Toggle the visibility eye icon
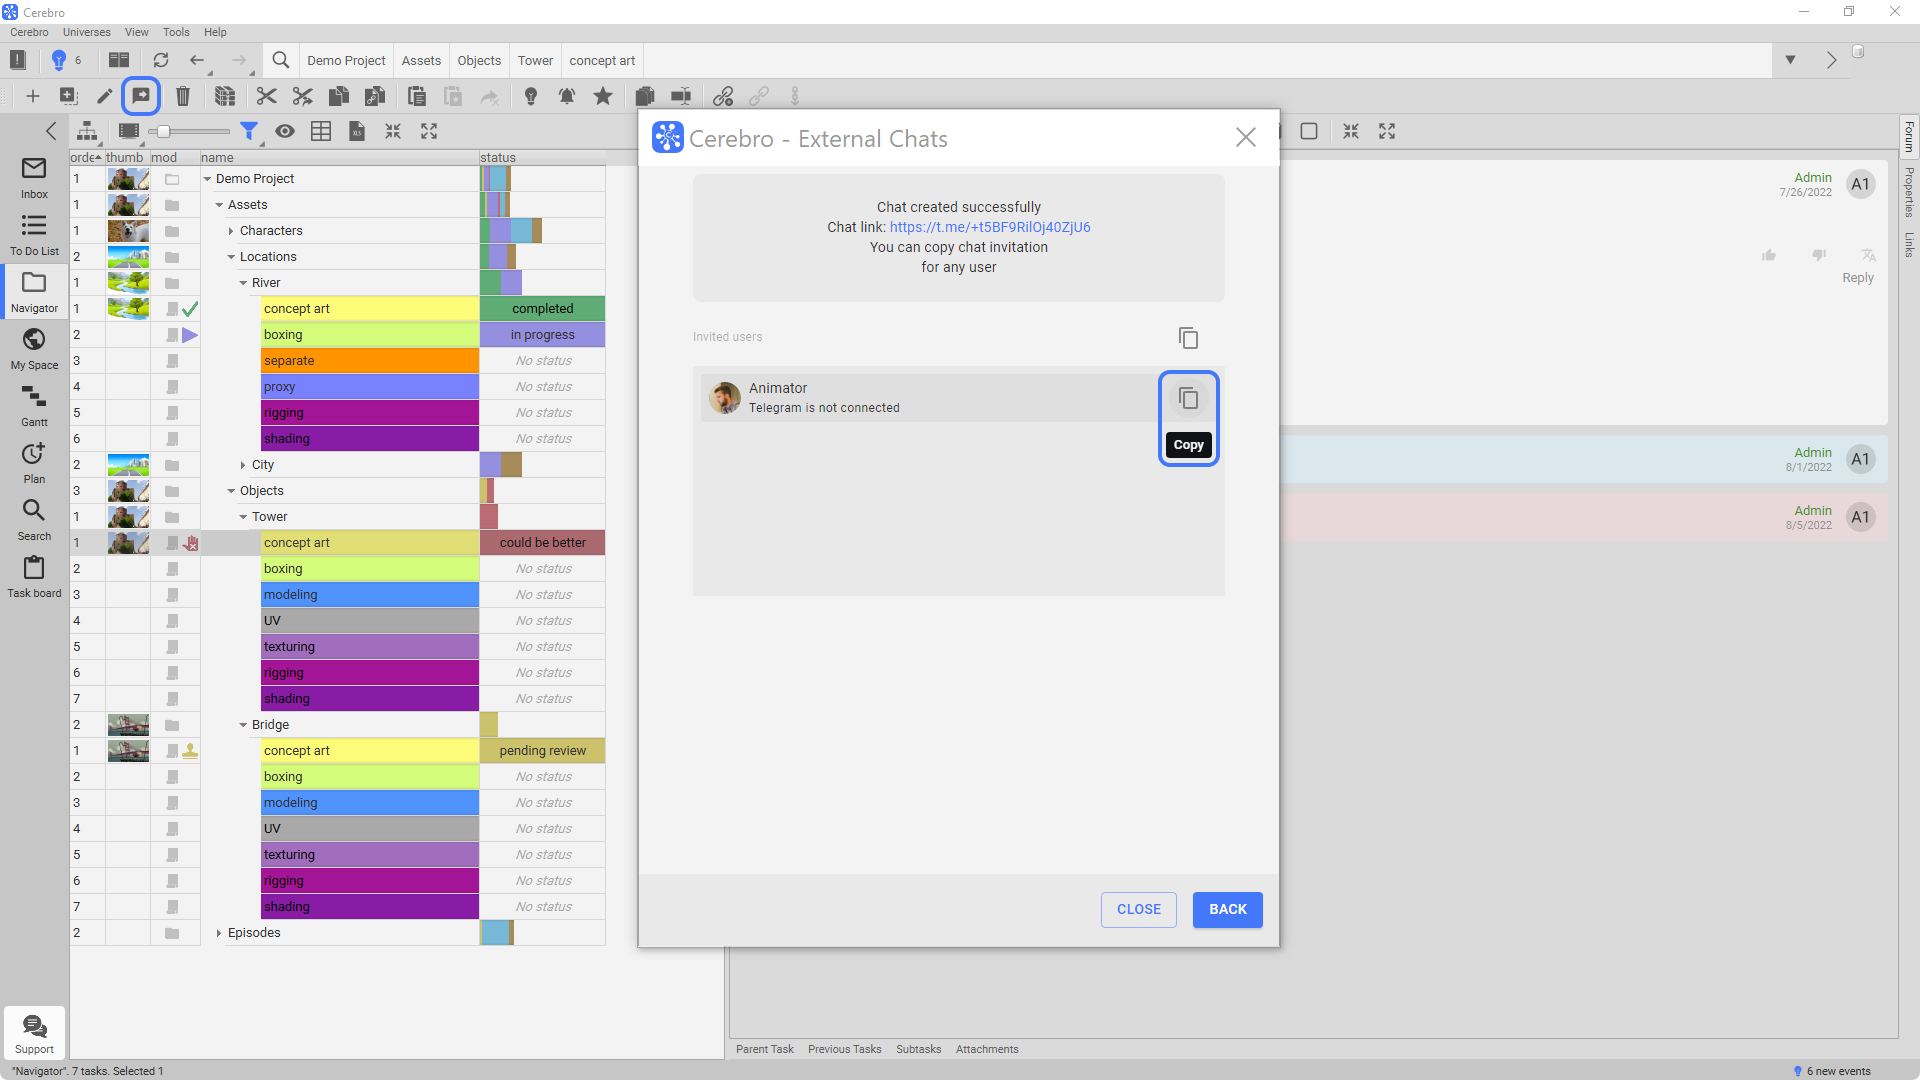 [285, 131]
